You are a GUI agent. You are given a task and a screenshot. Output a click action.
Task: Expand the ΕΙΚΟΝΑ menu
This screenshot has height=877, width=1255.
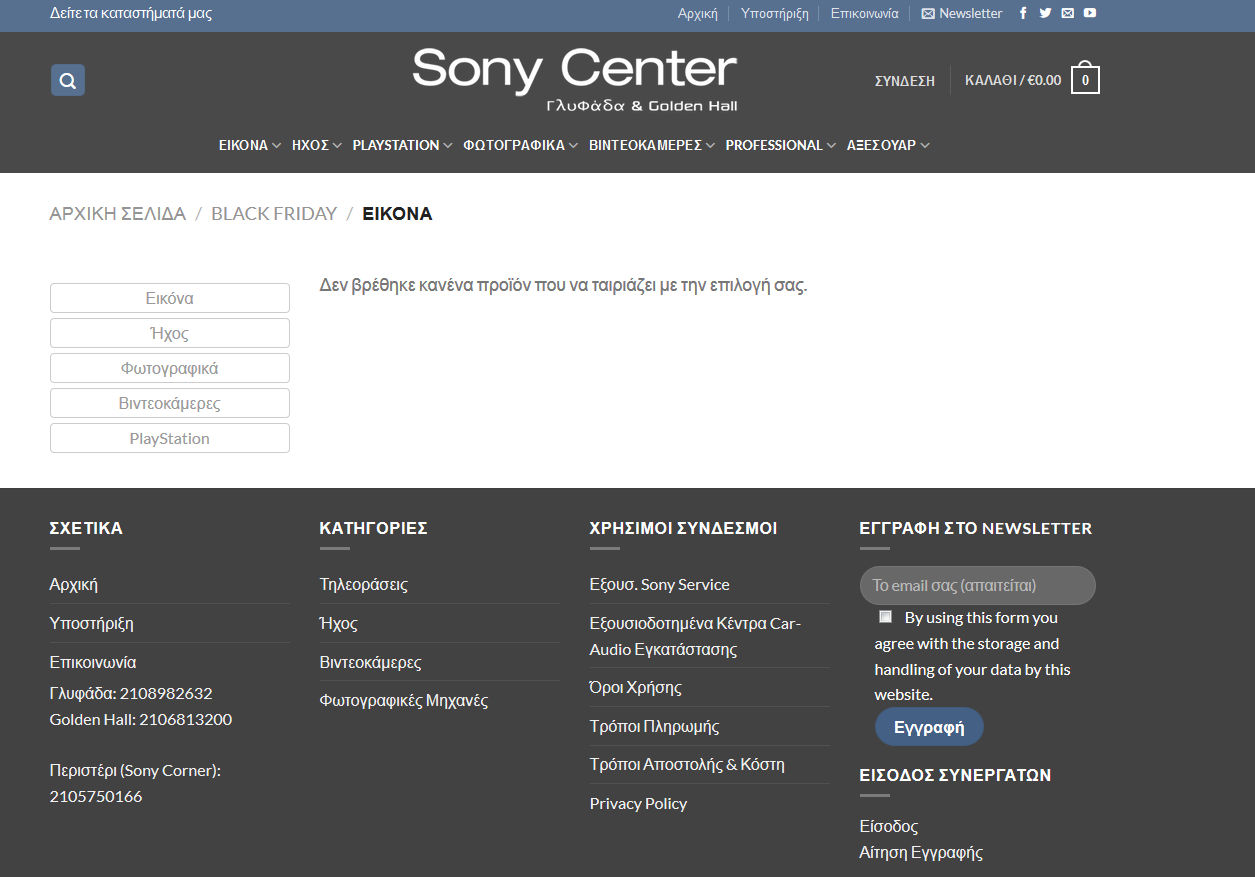(x=250, y=145)
